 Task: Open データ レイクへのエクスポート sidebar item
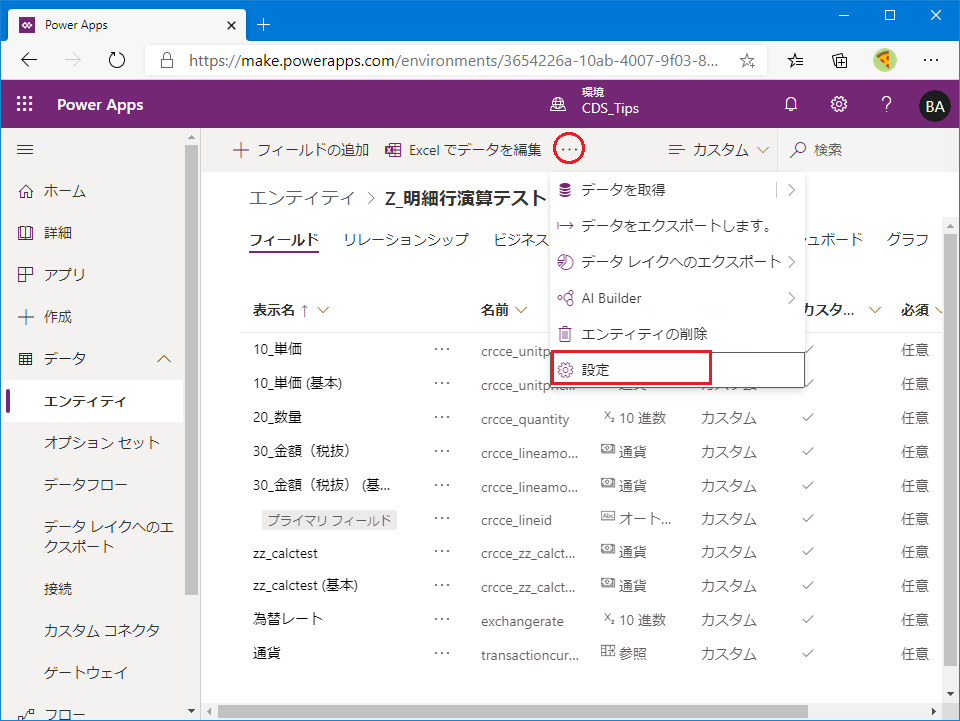pos(109,536)
